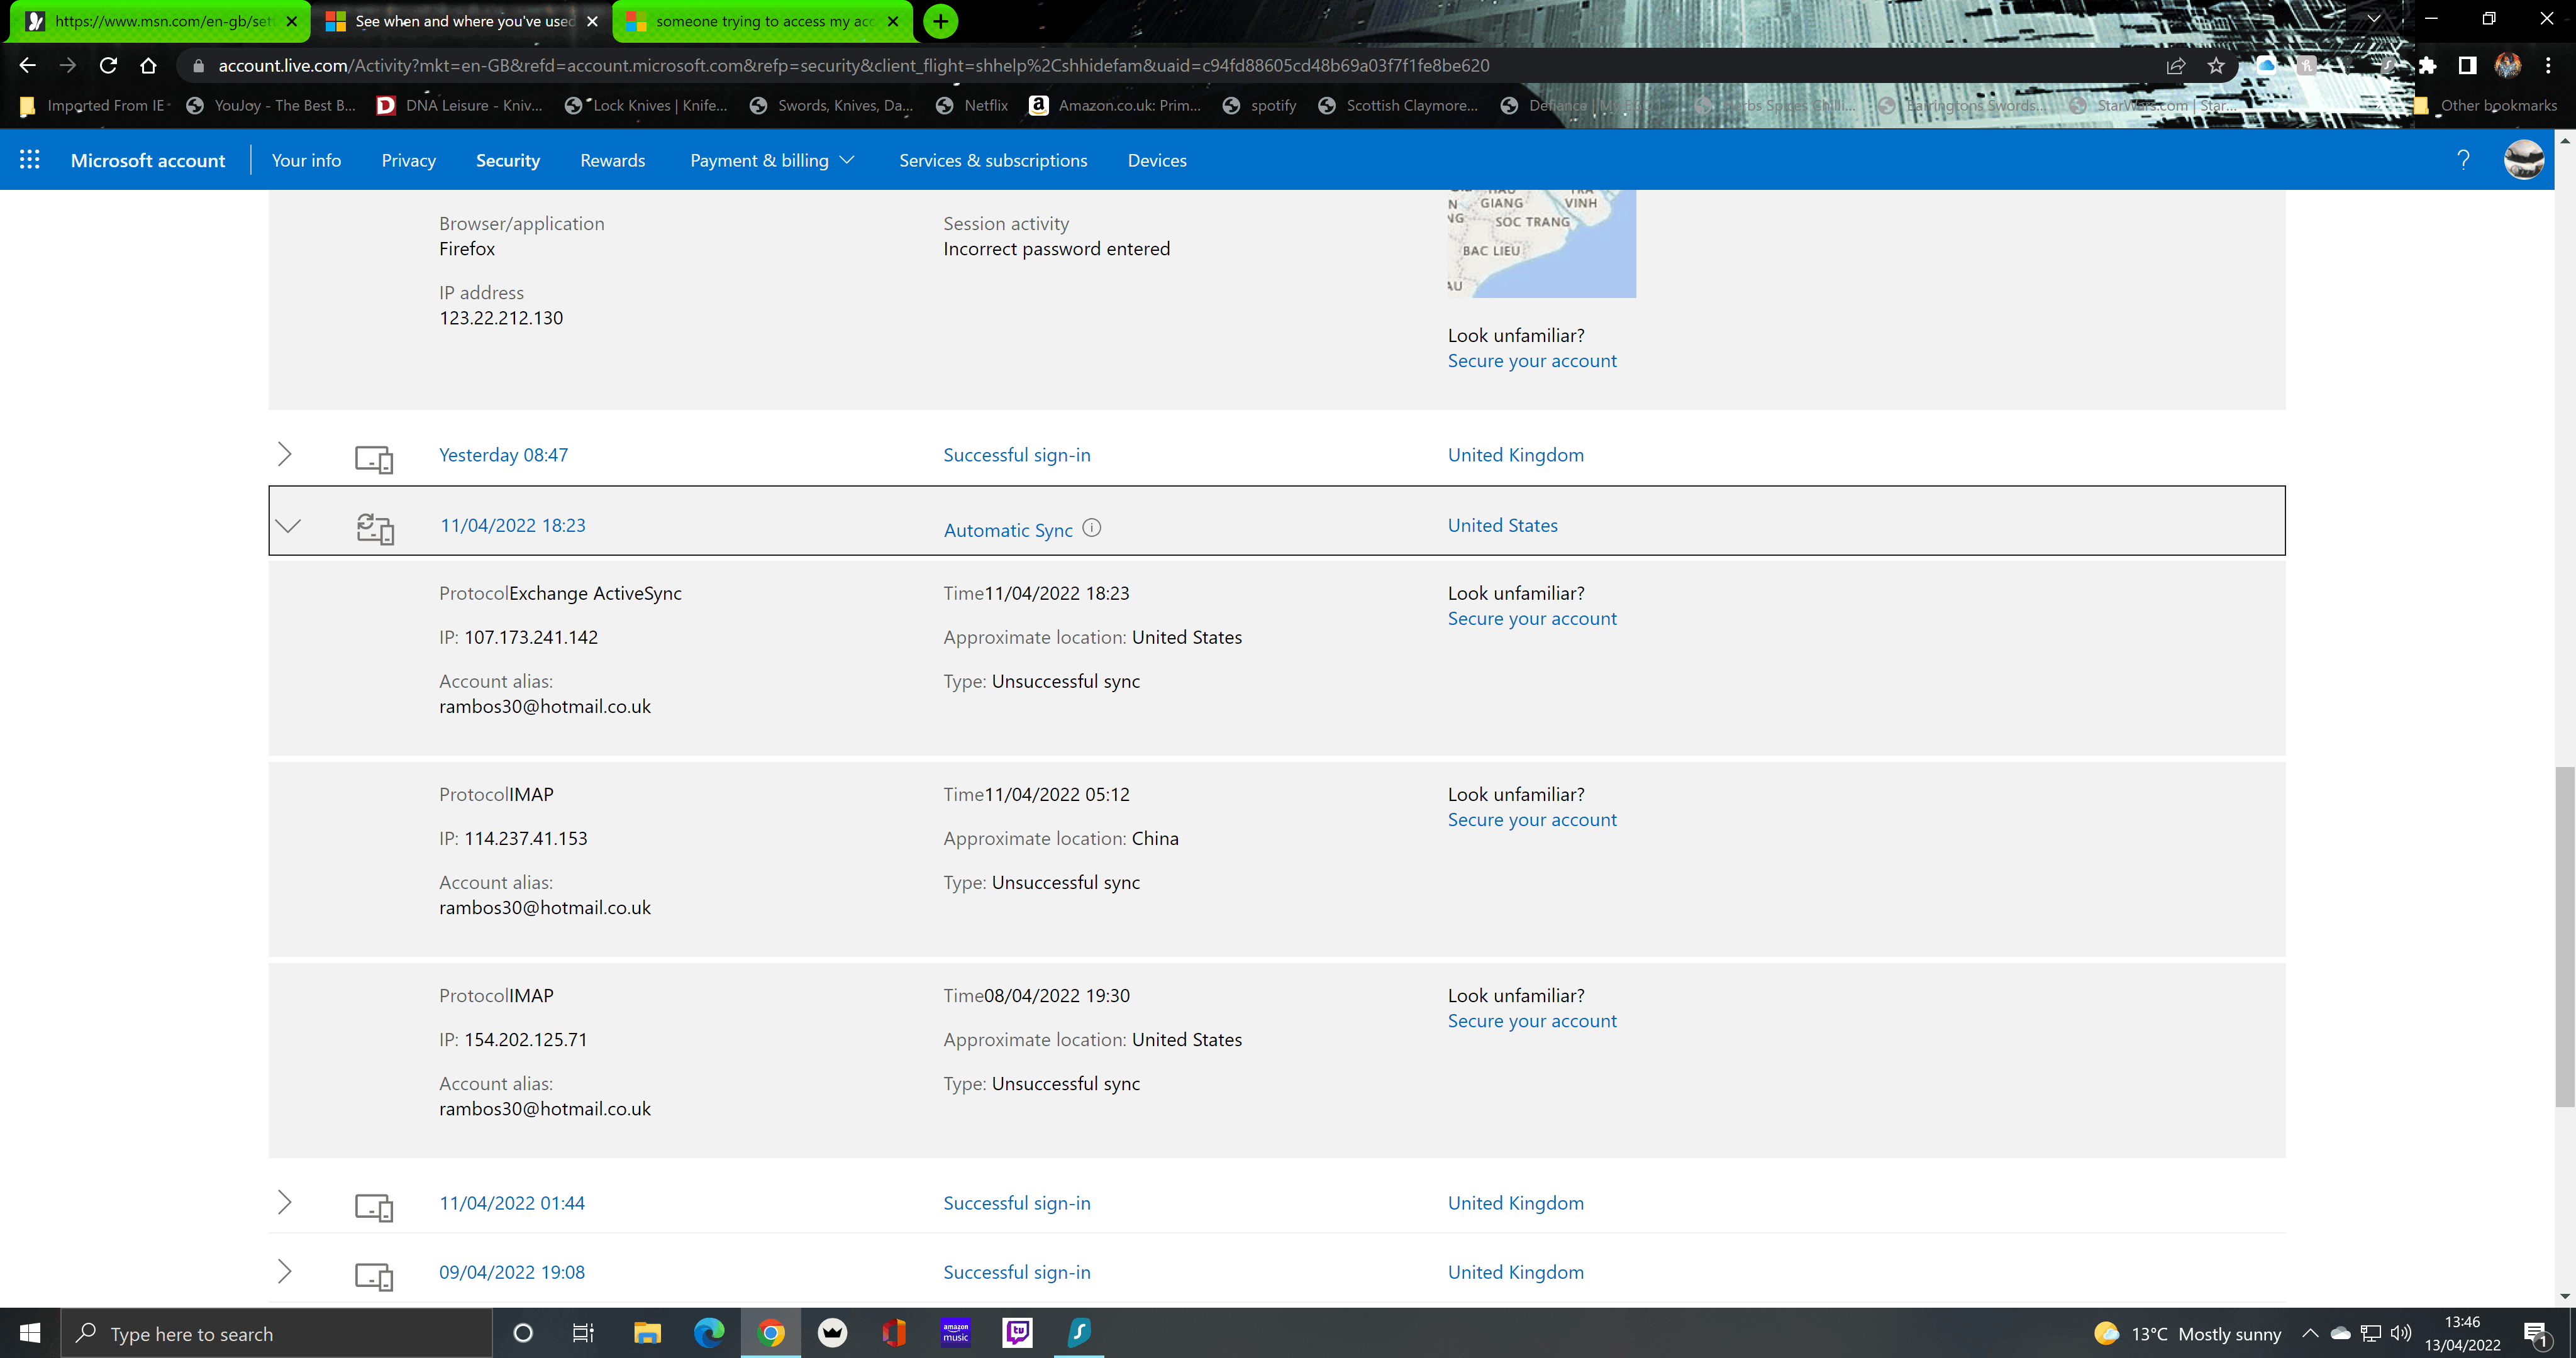The width and height of the screenshot is (2576, 1358).
Task: Click the Automatic Sync info icon
Action: 1092,528
